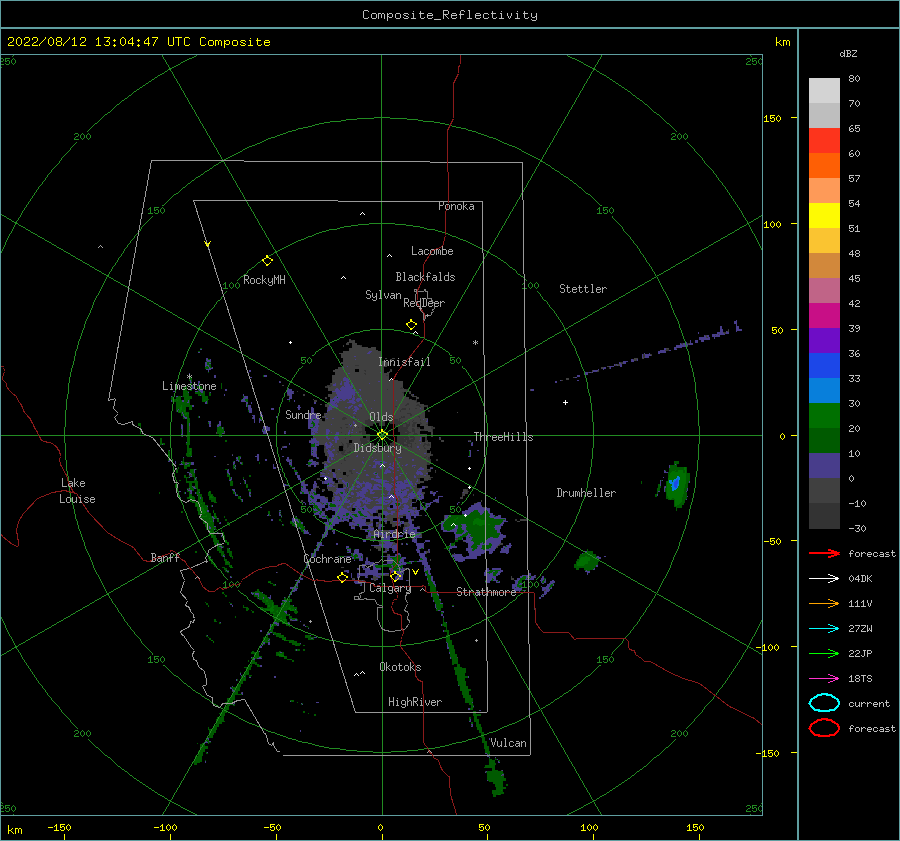Click the Didsbury label
Viewport: 900px width, 841px height.
378,448
